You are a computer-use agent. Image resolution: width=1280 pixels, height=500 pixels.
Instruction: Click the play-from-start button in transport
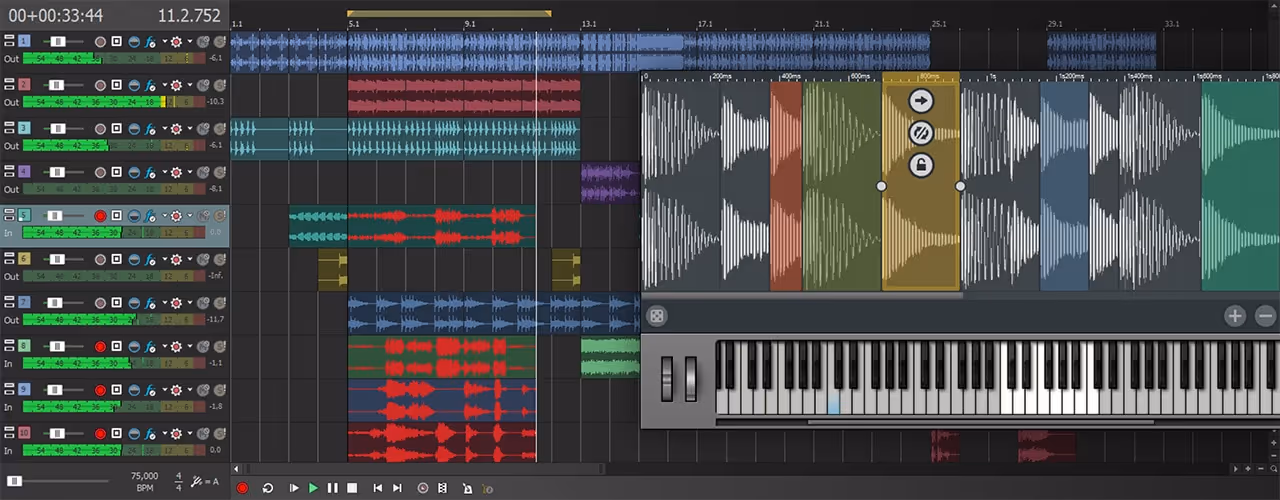pos(294,488)
